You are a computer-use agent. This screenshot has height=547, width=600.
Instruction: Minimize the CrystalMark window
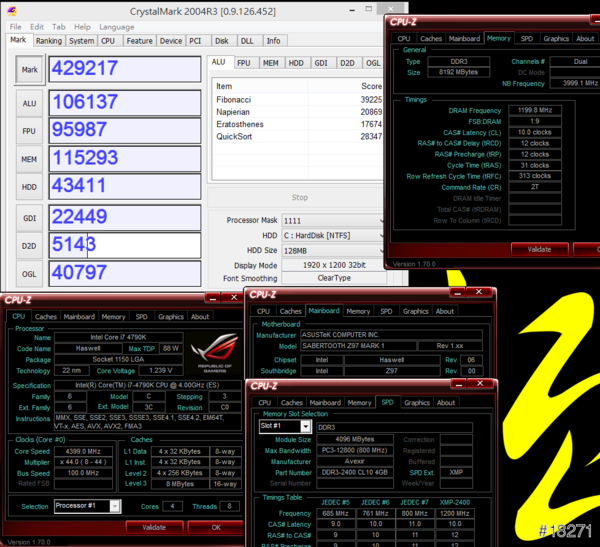[352, 10]
